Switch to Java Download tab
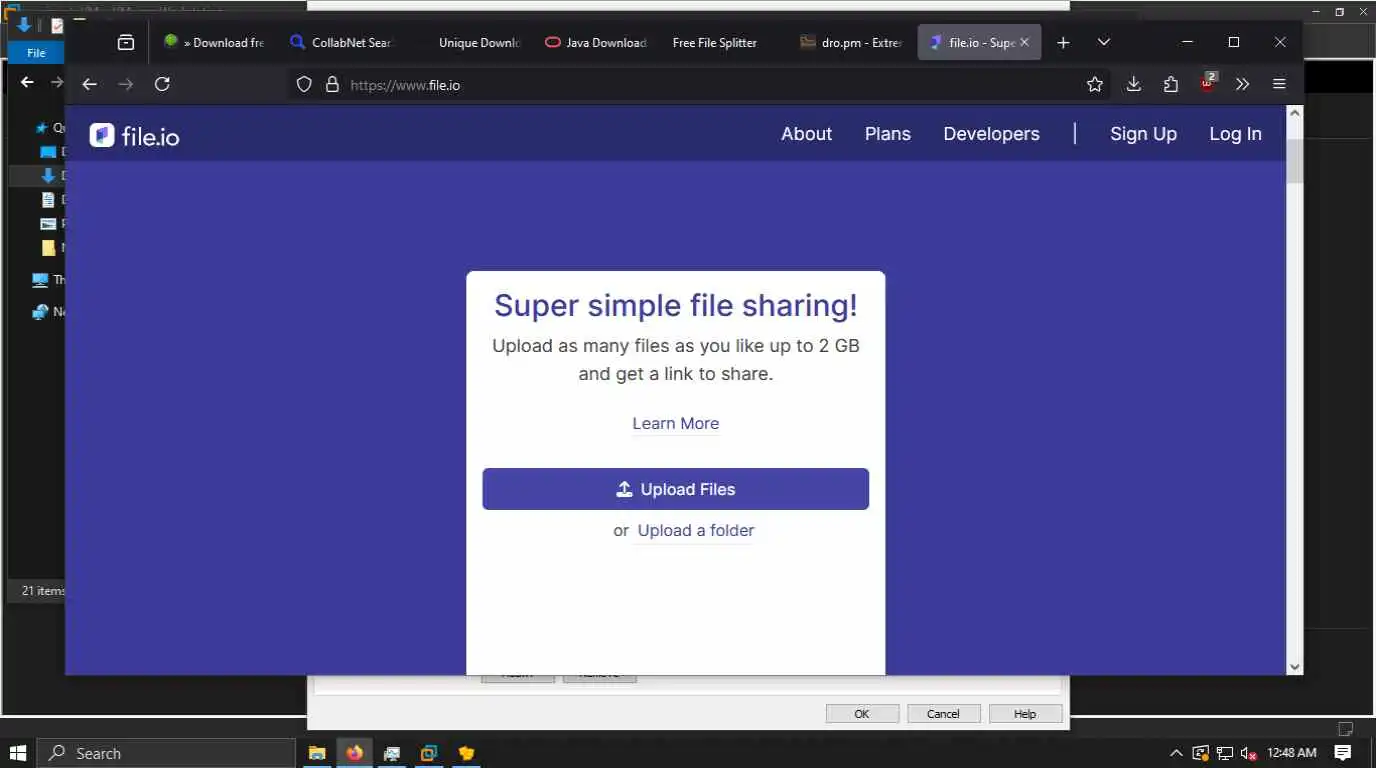Viewport: 1376px width, 768px height. [x=595, y=43]
